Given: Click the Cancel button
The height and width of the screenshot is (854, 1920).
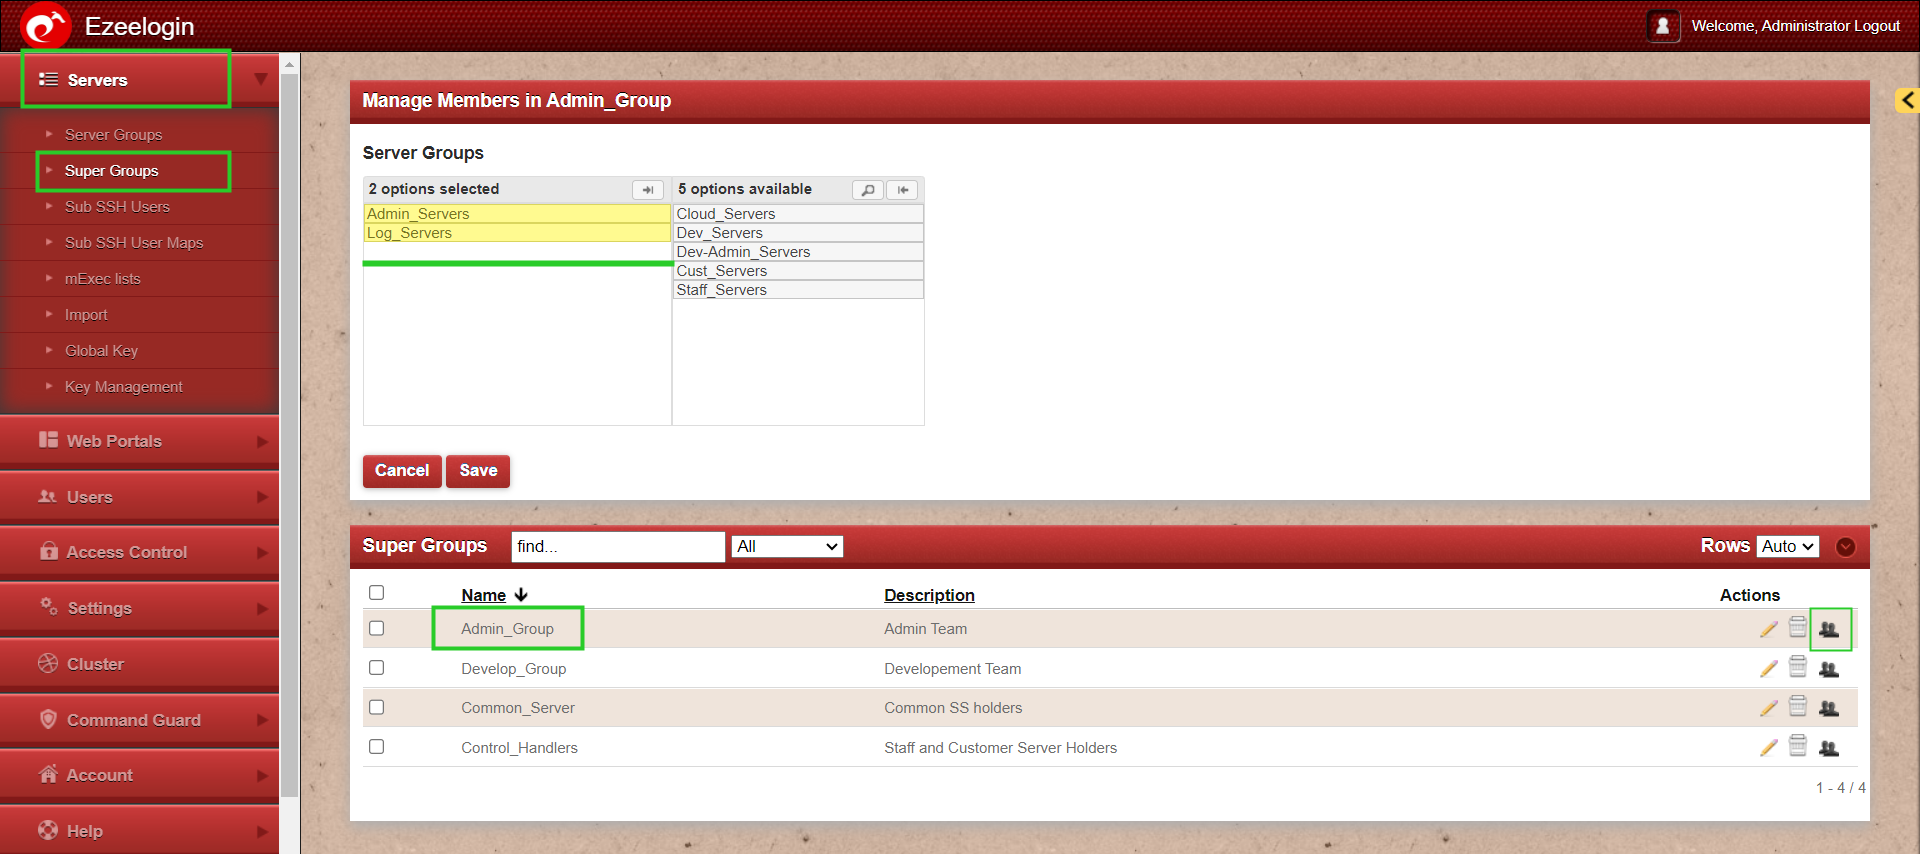Looking at the screenshot, I should point(402,471).
